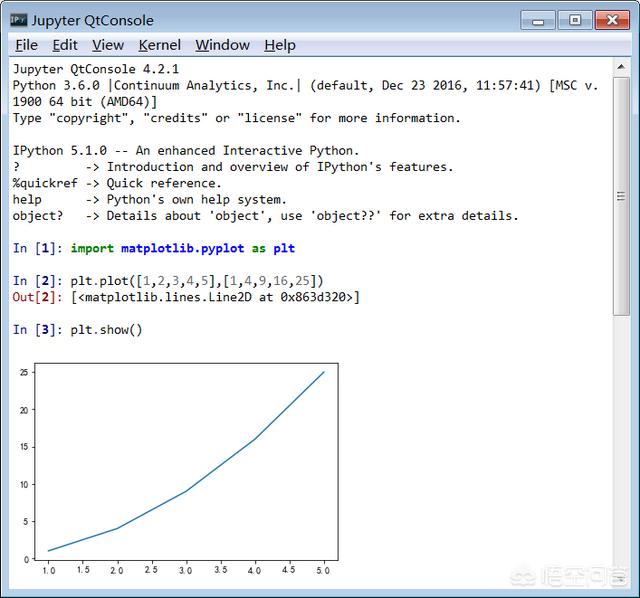The height and width of the screenshot is (598, 640).
Task: Click the import matplotlib.pyplot input line
Action: coord(182,248)
